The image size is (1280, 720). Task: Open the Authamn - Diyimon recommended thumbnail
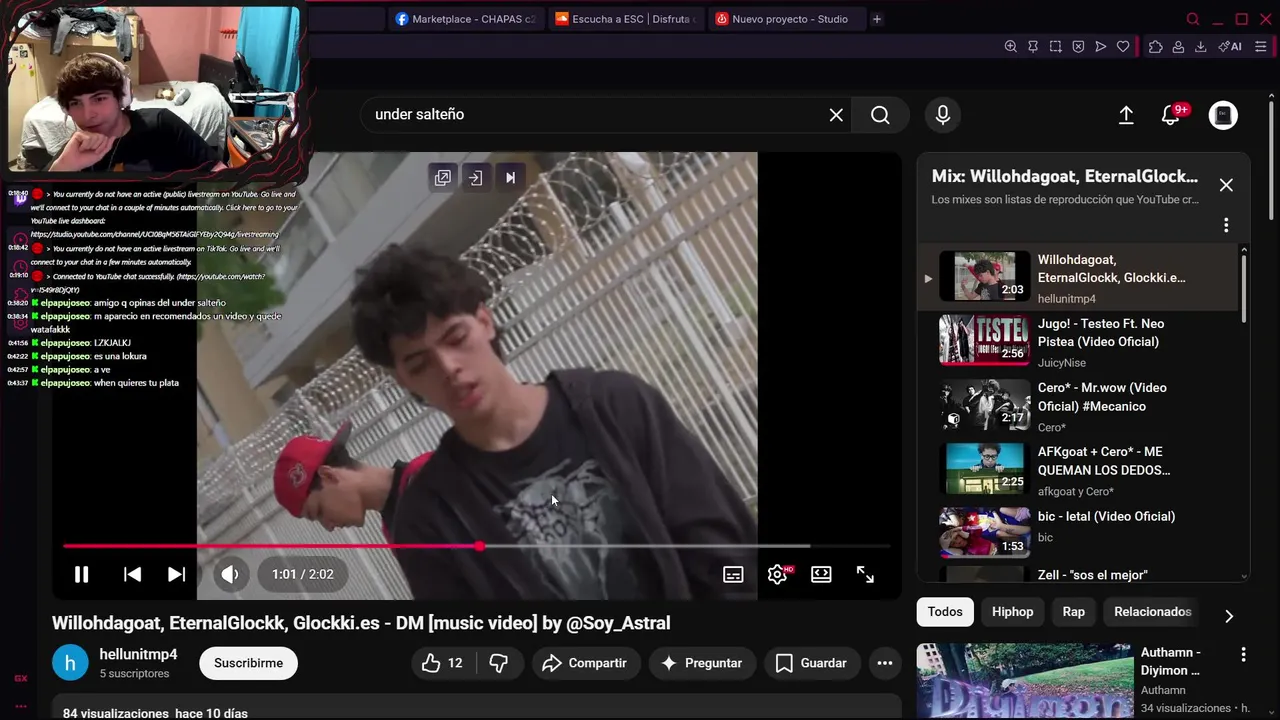coord(1025,681)
